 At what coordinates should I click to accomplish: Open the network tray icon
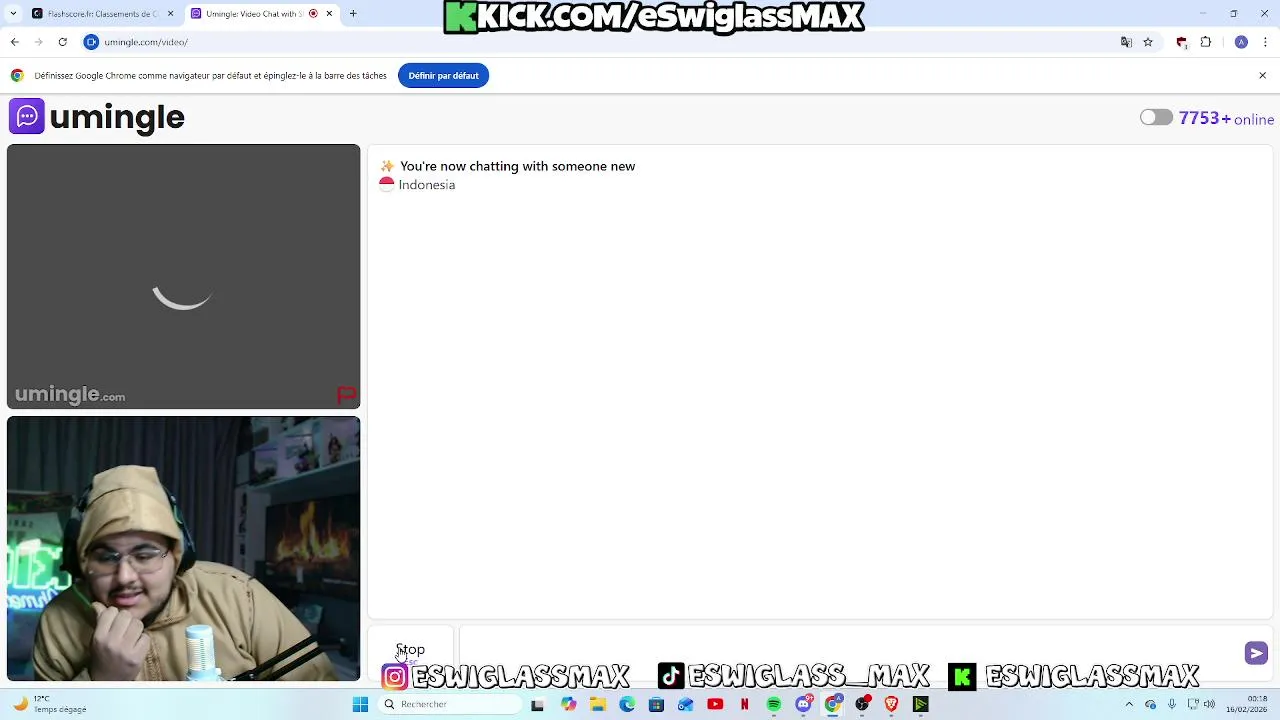click(1194, 704)
